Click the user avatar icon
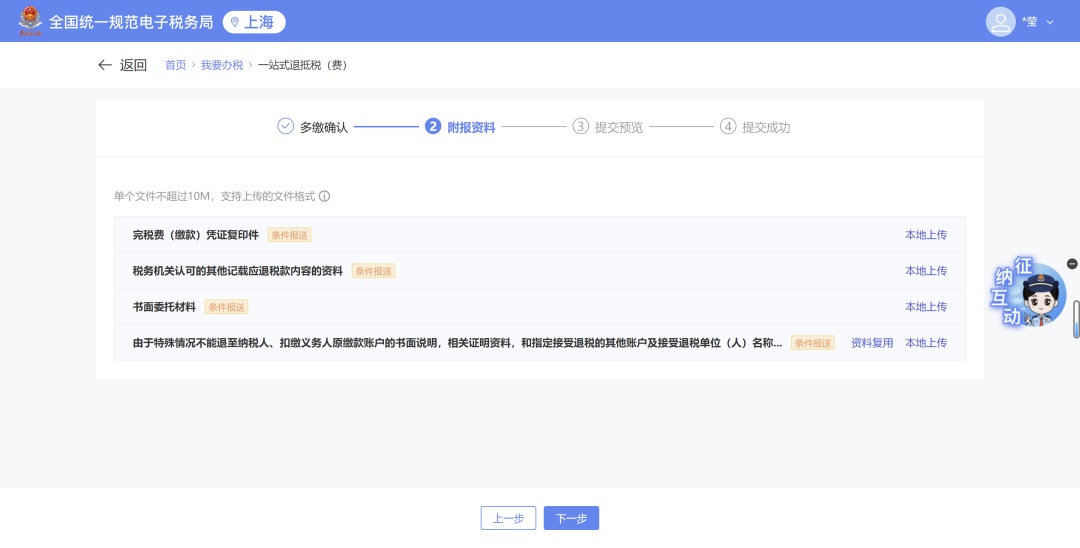The image size is (1080, 548). point(1000,22)
